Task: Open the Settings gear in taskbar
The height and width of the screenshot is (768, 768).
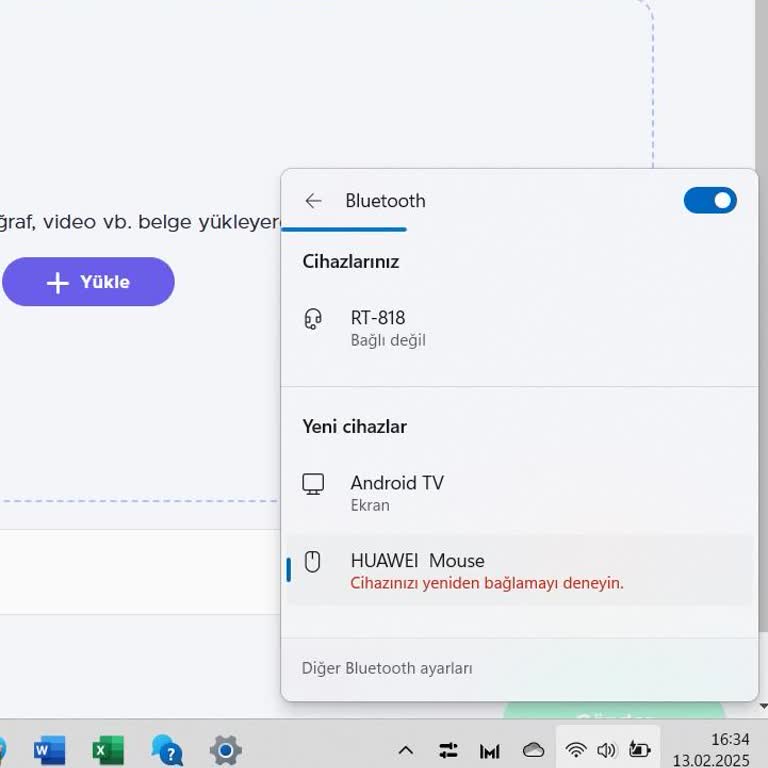Action: 226,750
